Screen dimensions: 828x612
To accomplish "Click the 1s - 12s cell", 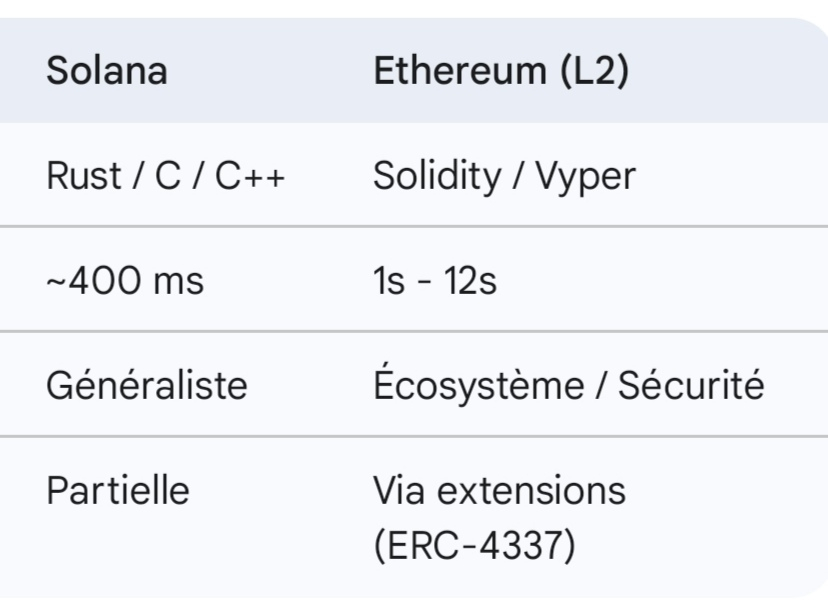I will (x=434, y=281).
